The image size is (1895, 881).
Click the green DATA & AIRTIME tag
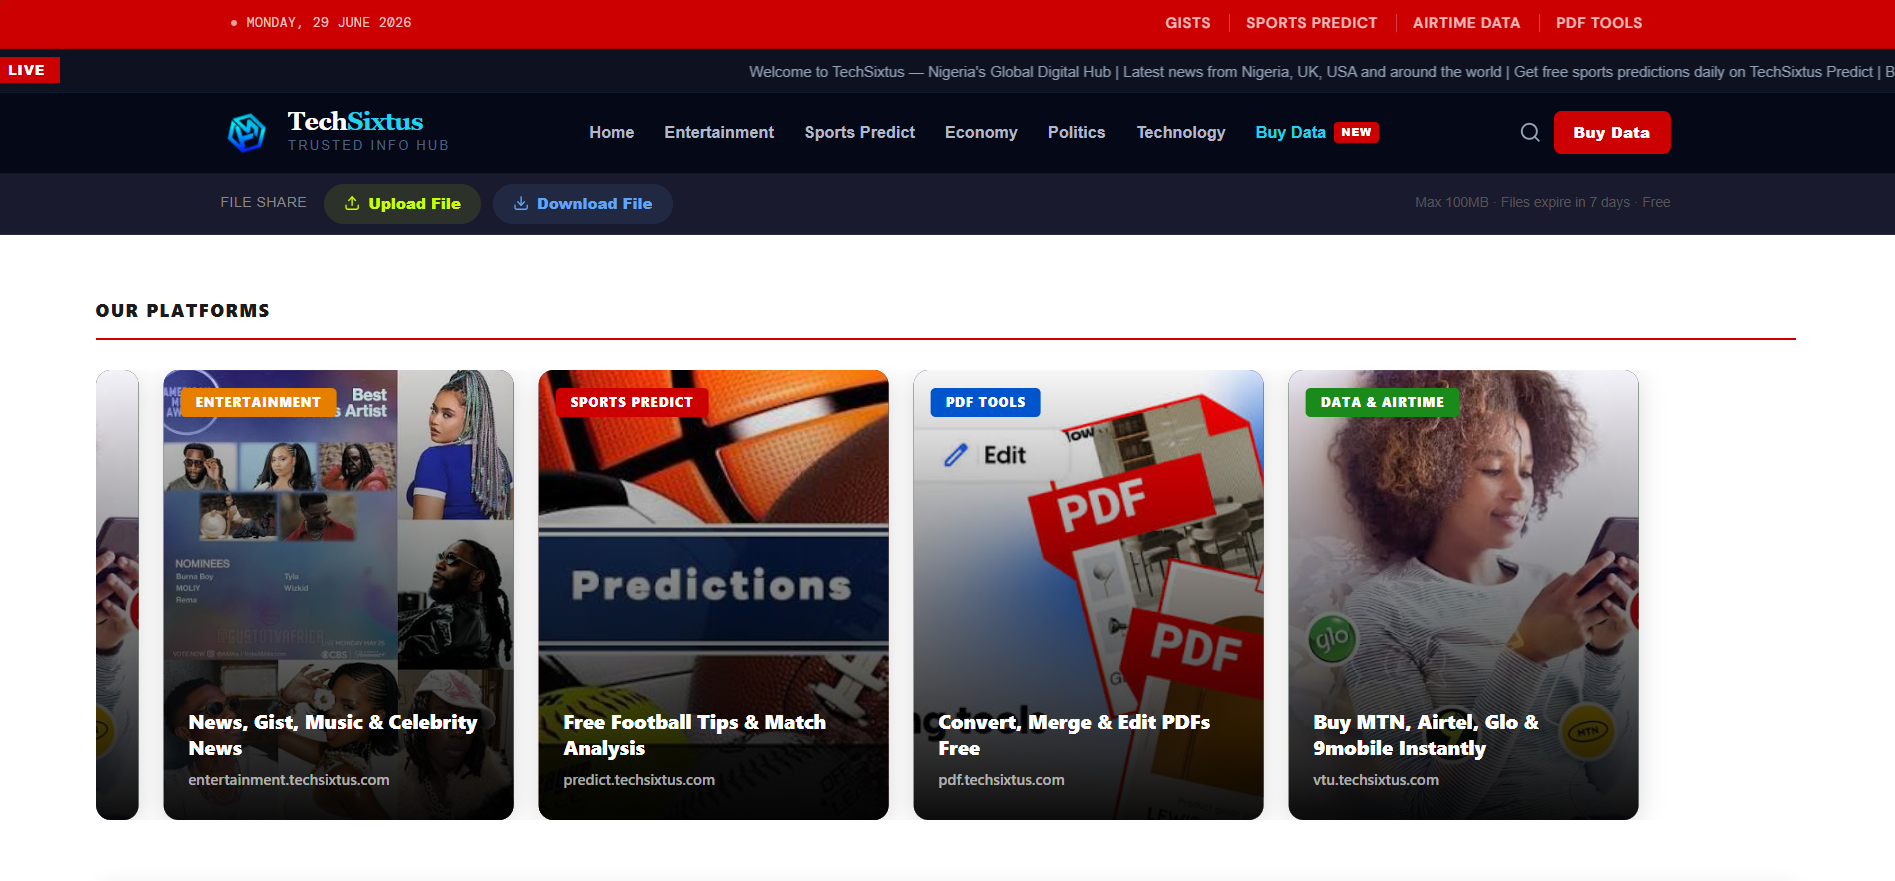point(1382,402)
